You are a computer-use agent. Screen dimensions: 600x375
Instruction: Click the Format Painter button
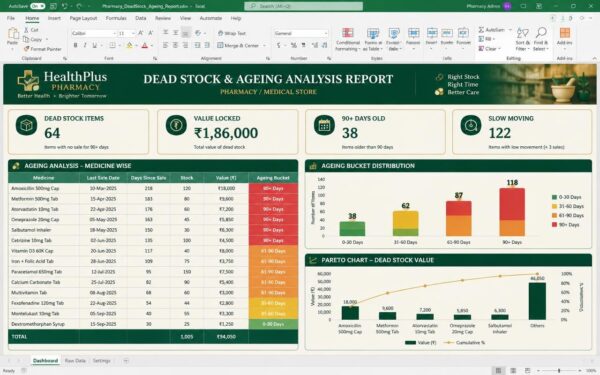coord(42,49)
